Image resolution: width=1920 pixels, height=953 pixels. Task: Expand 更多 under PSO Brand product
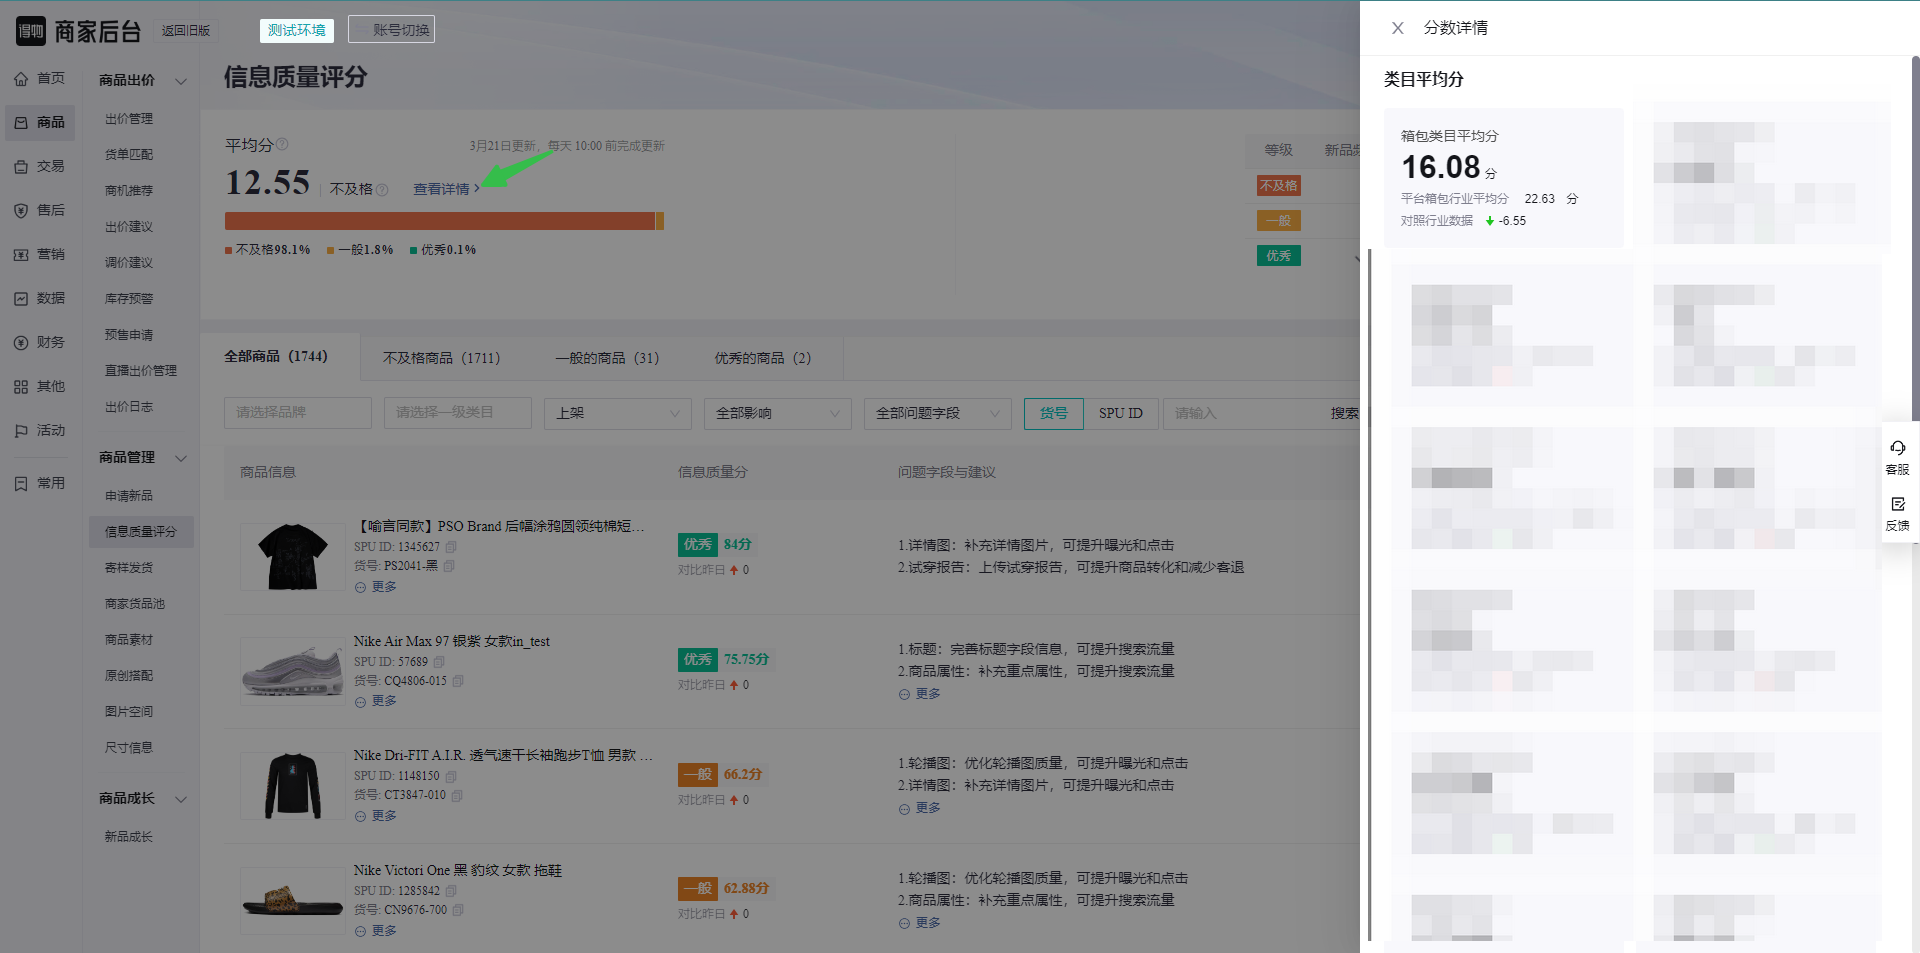point(376,587)
